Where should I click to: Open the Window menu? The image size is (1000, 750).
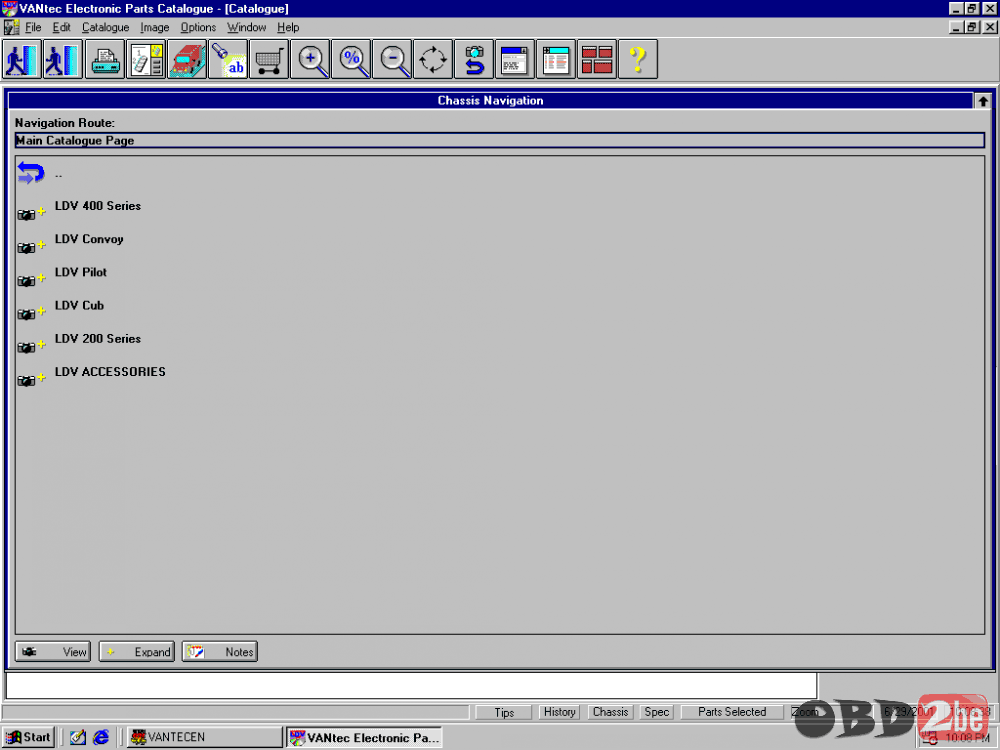coord(247,27)
